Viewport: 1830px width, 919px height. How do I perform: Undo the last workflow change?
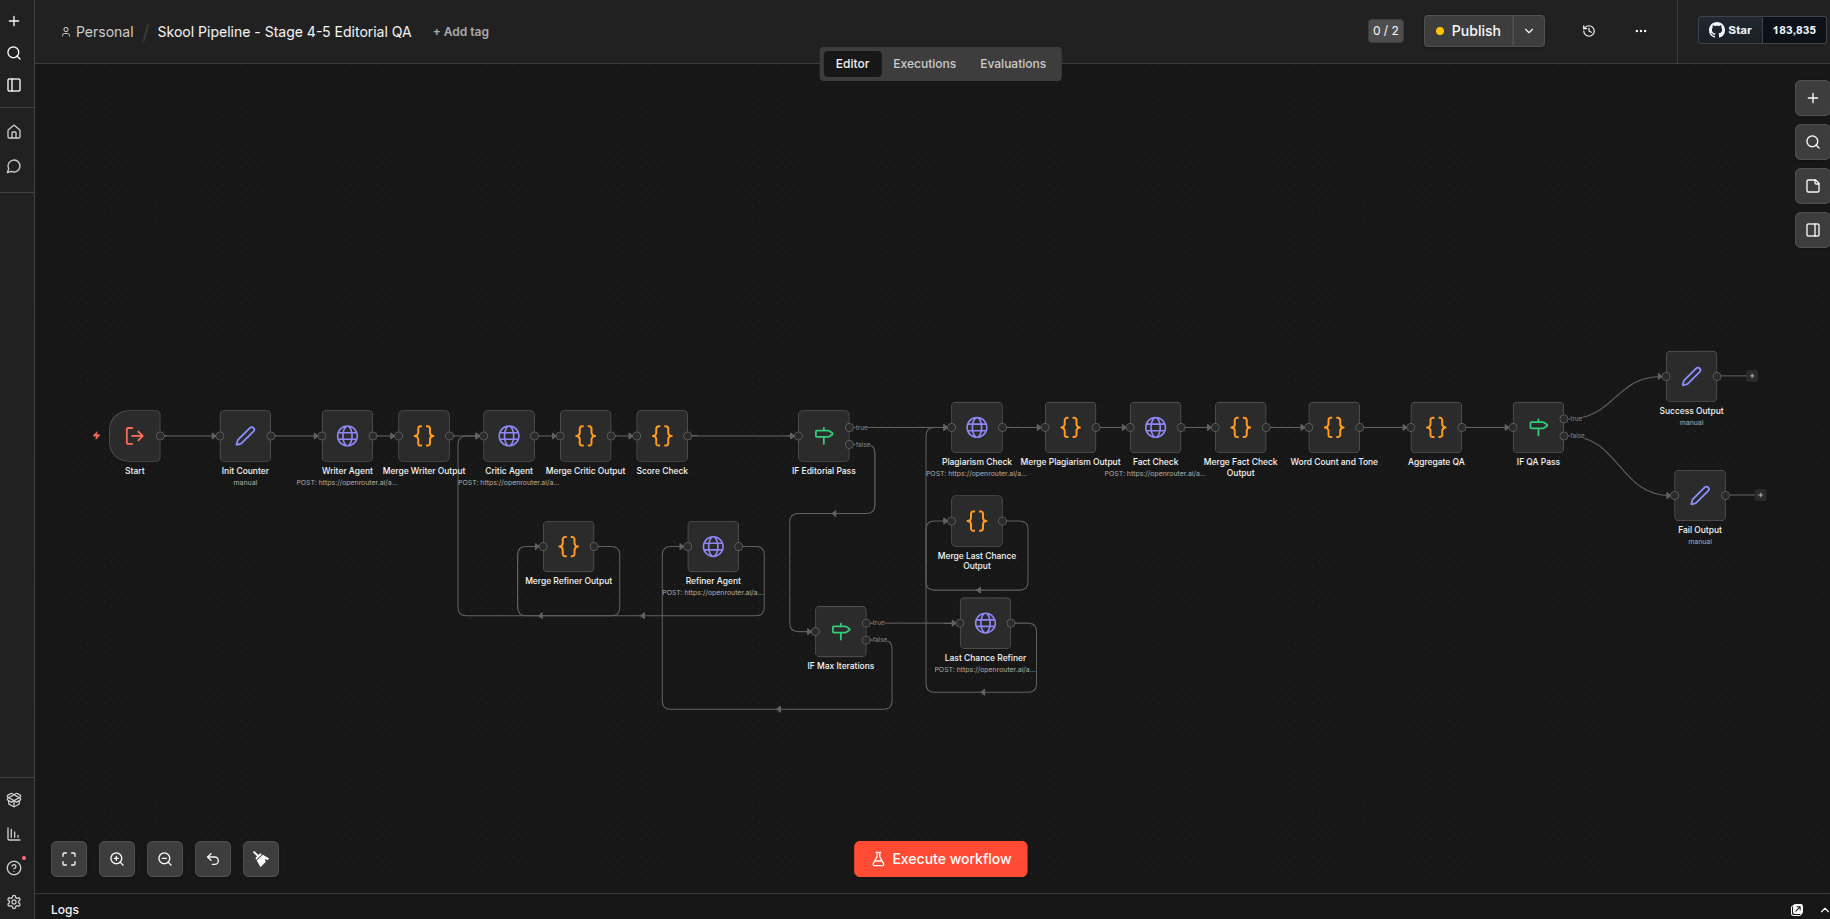[x=213, y=858]
